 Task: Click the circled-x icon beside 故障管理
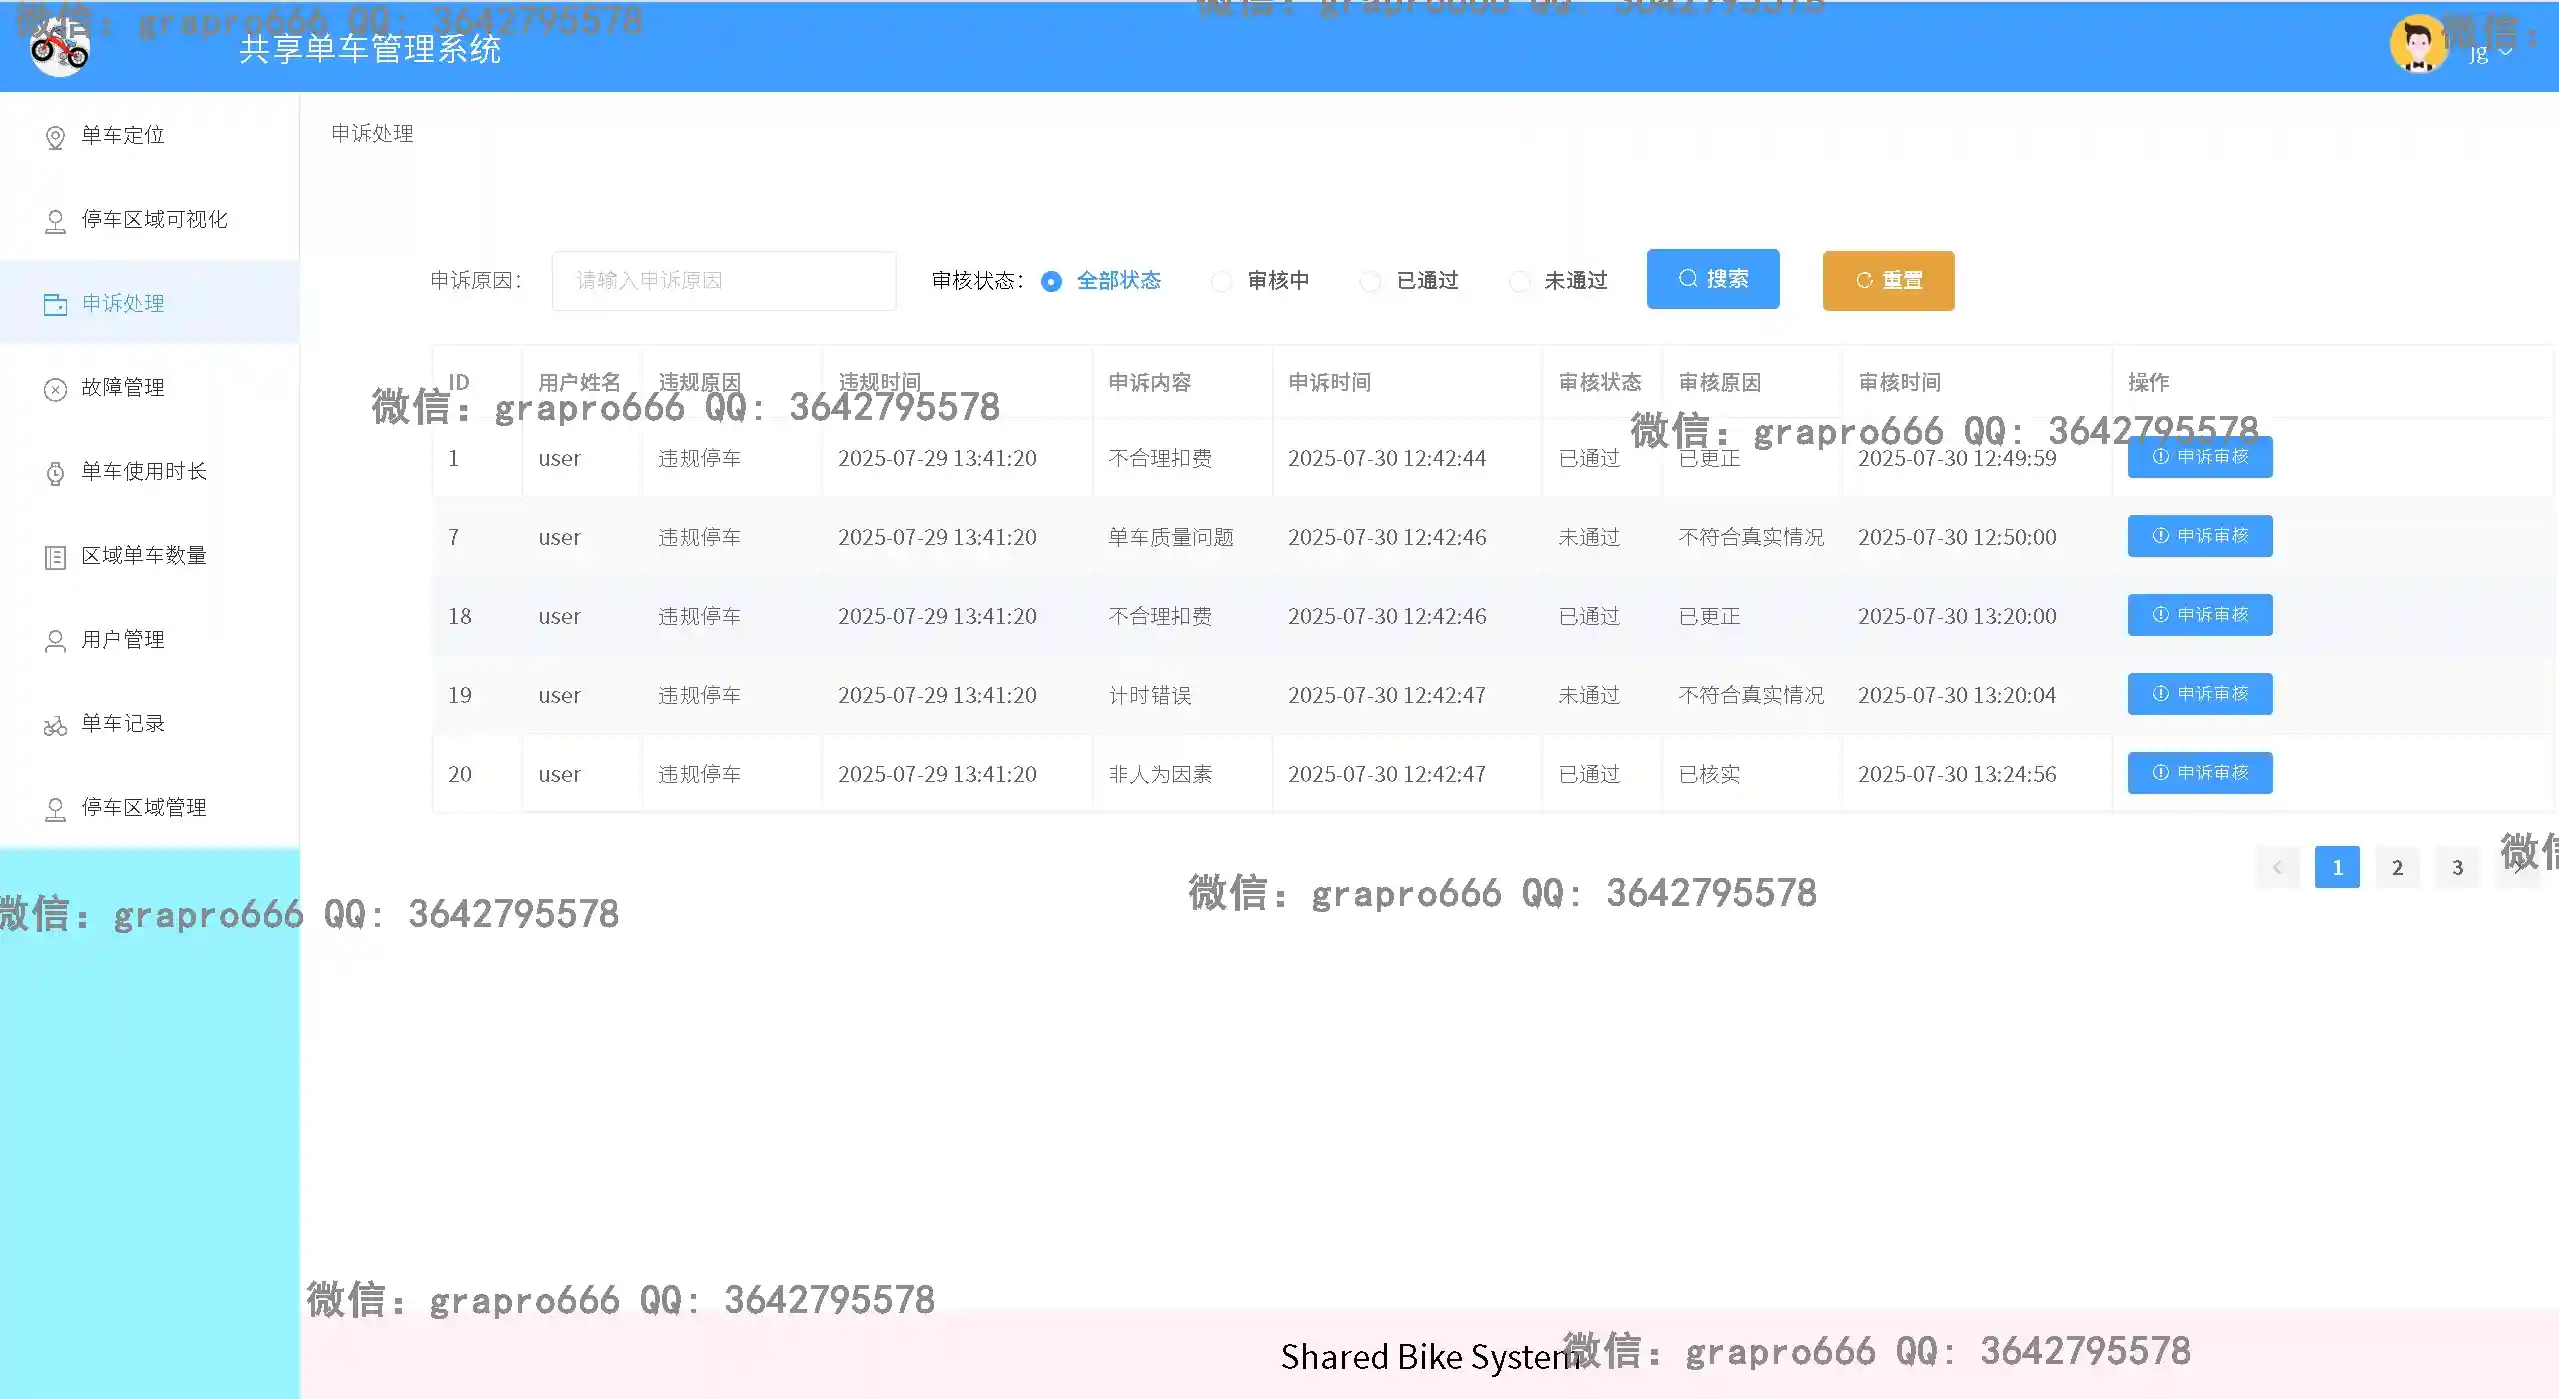click(55, 389)
